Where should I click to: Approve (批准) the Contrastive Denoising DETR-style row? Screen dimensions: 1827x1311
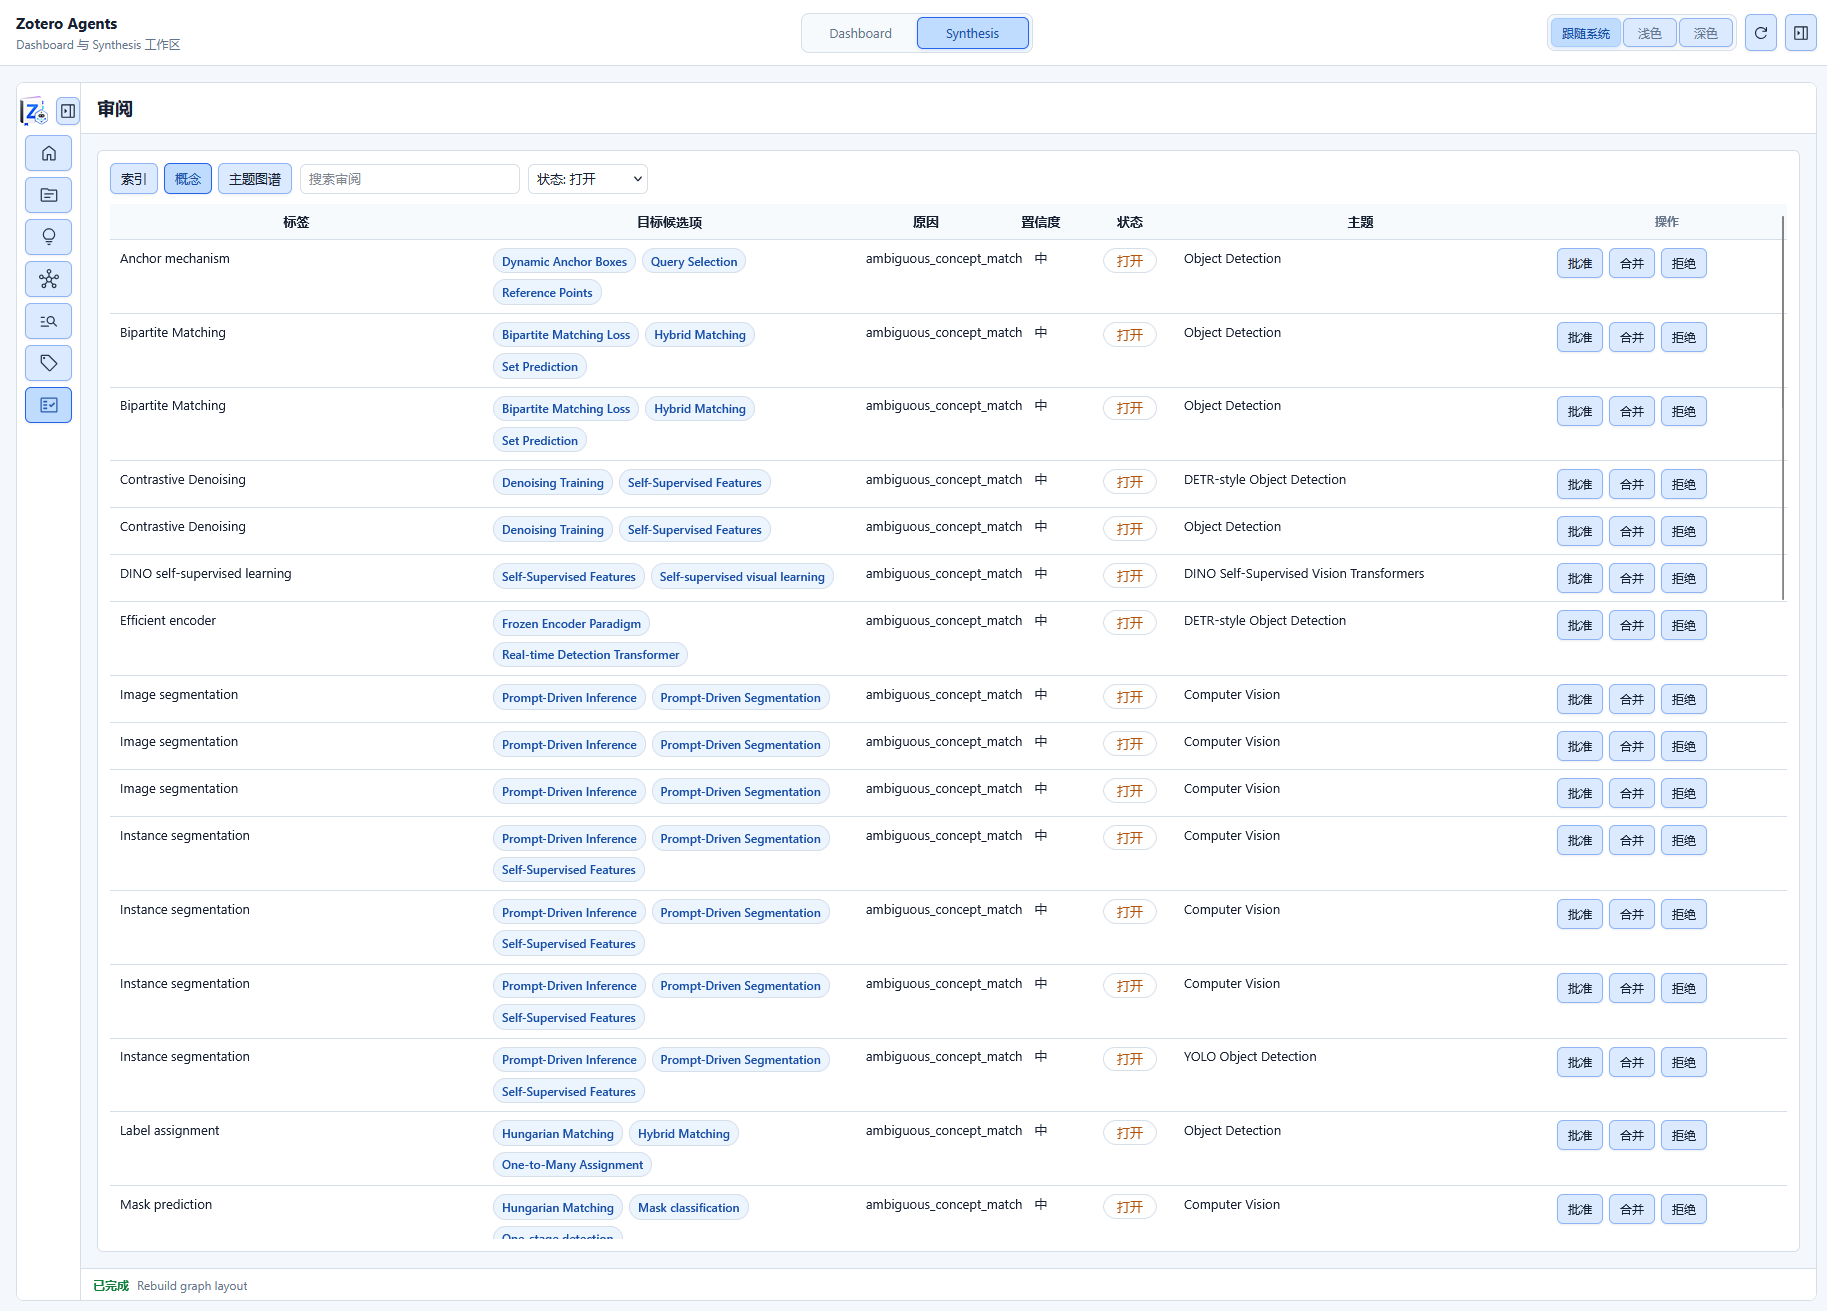1580,484
